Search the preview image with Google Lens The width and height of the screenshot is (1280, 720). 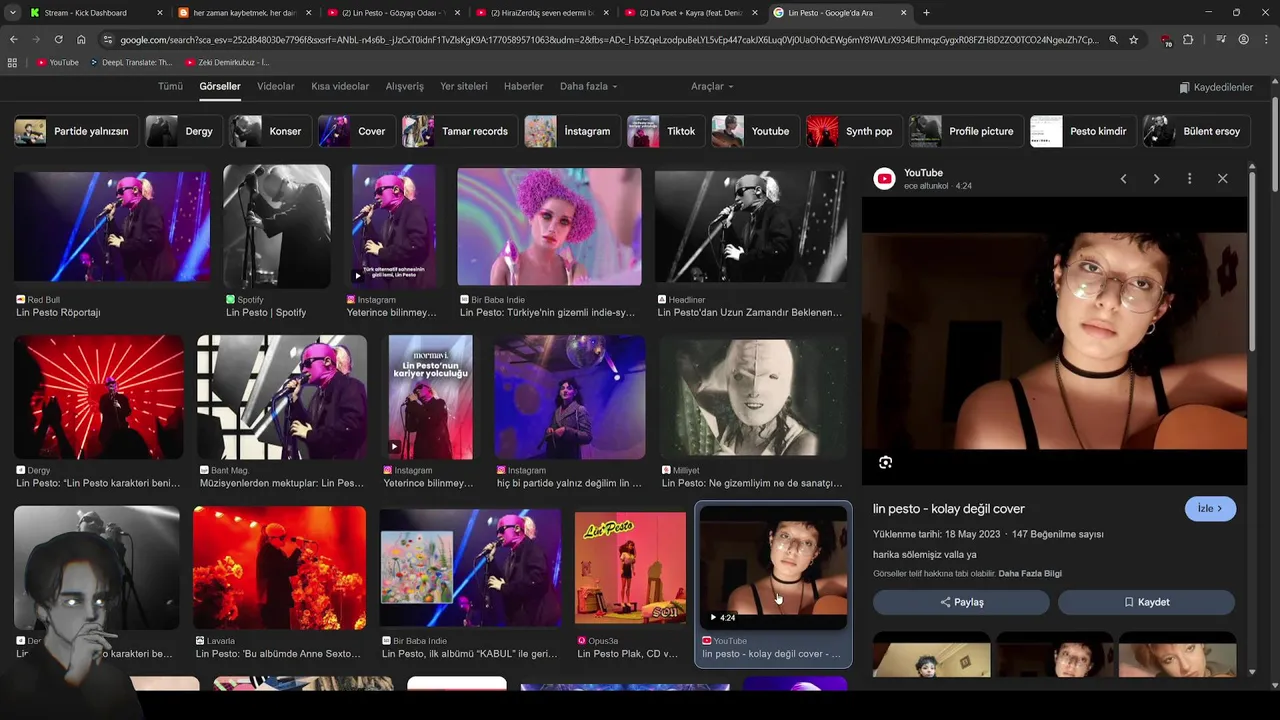click(885, 462)
